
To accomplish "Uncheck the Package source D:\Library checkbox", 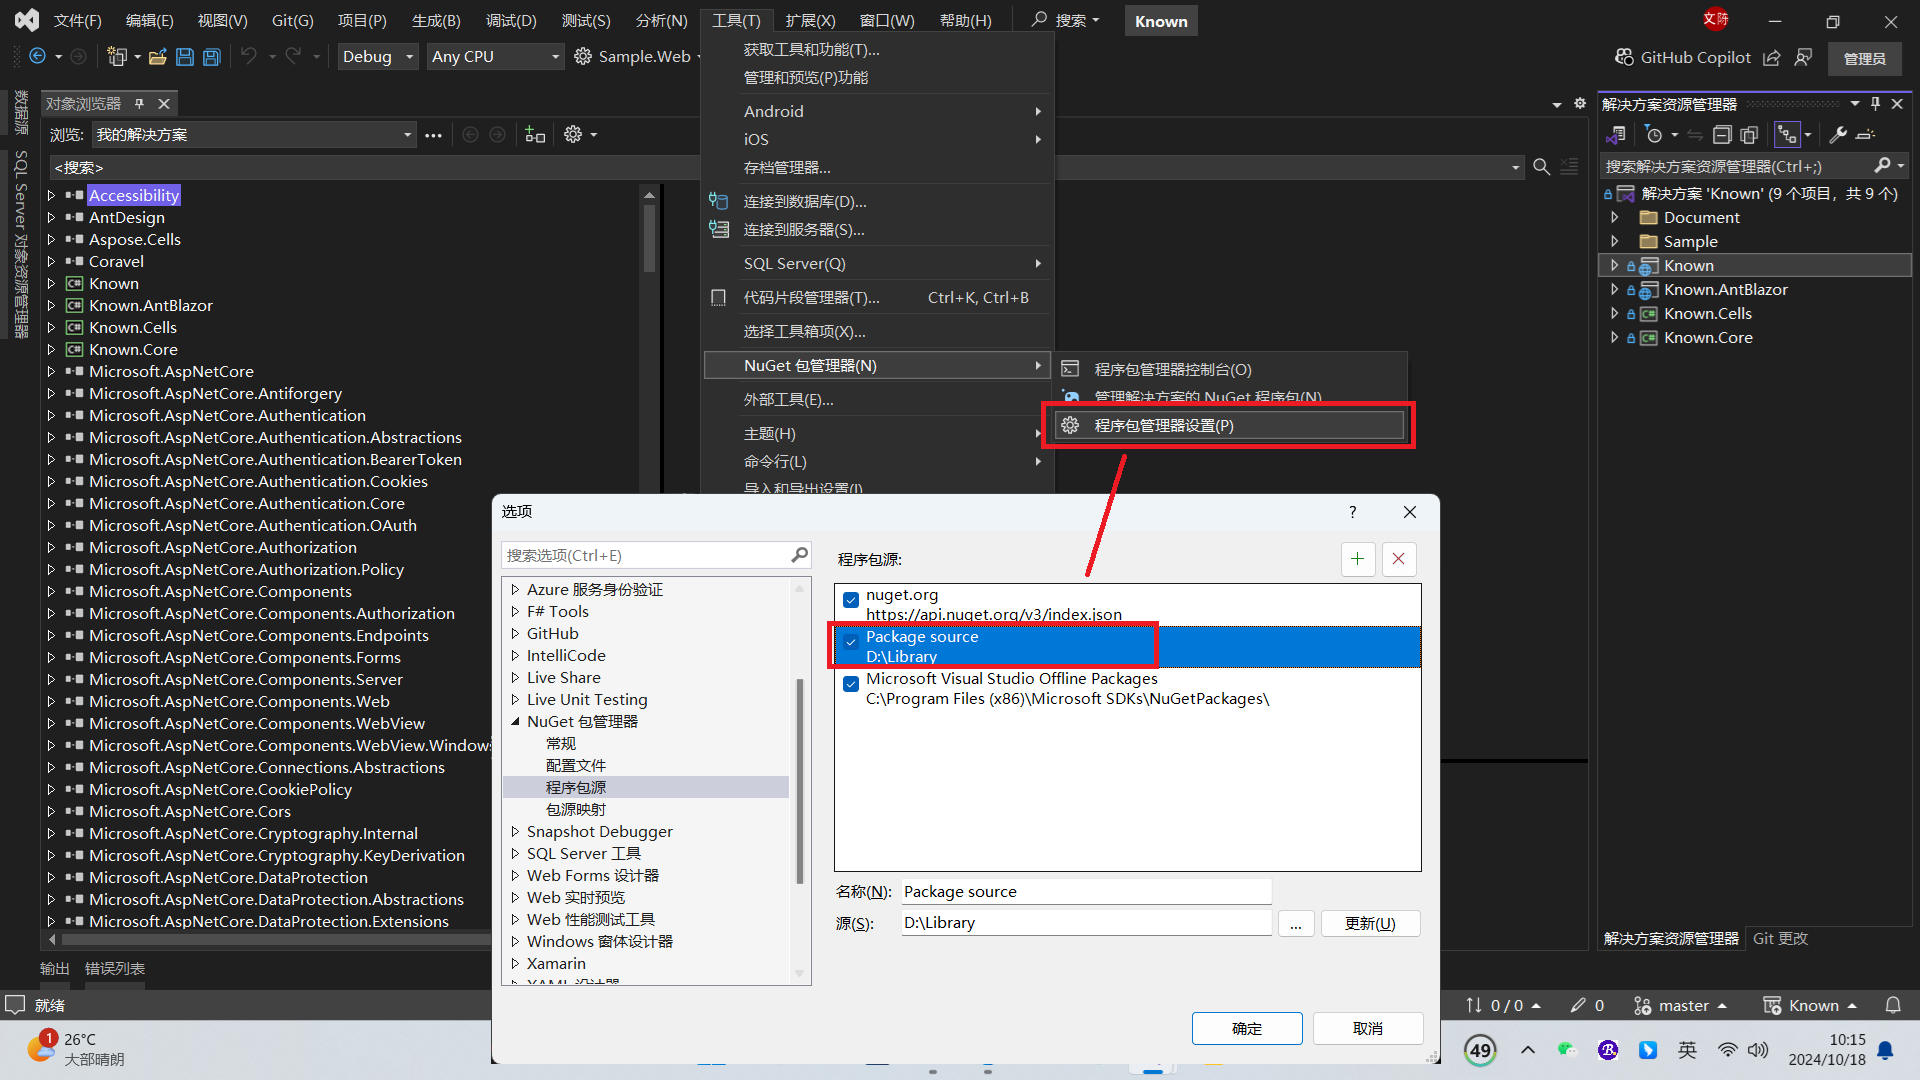I will tap(851, 642).
